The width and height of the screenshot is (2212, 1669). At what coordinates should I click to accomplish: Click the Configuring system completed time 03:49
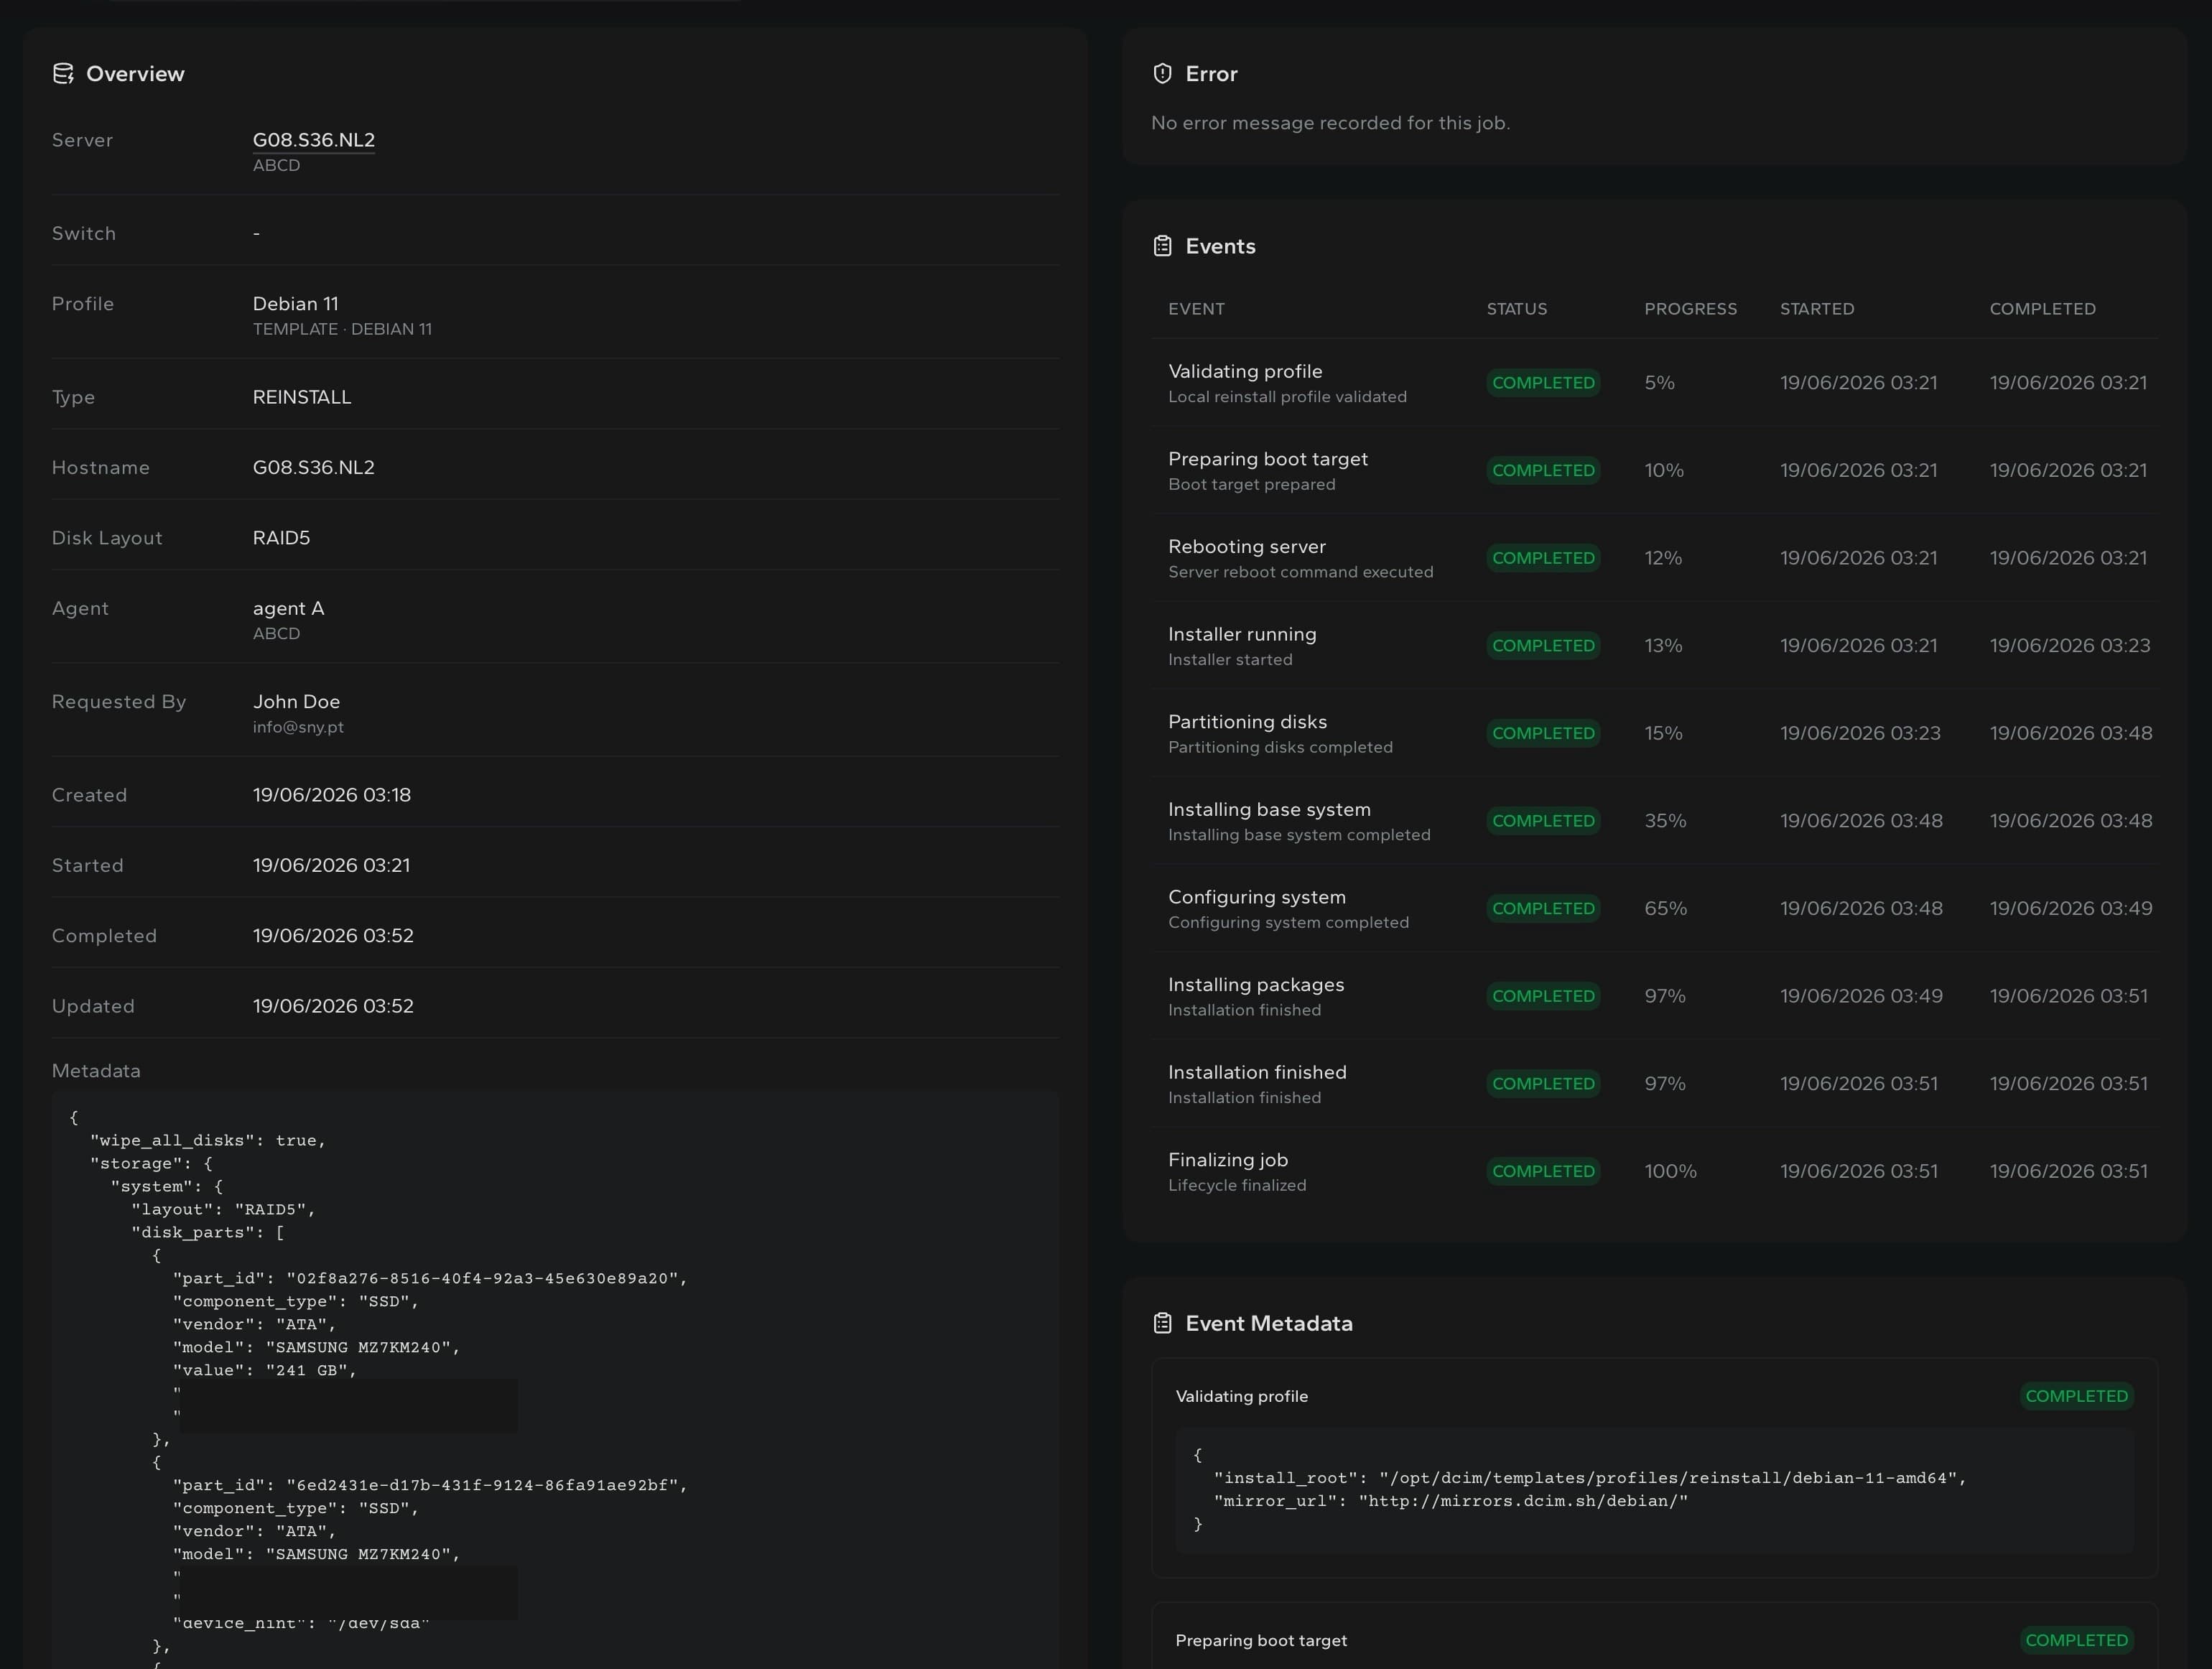[x=2070, y=908]
